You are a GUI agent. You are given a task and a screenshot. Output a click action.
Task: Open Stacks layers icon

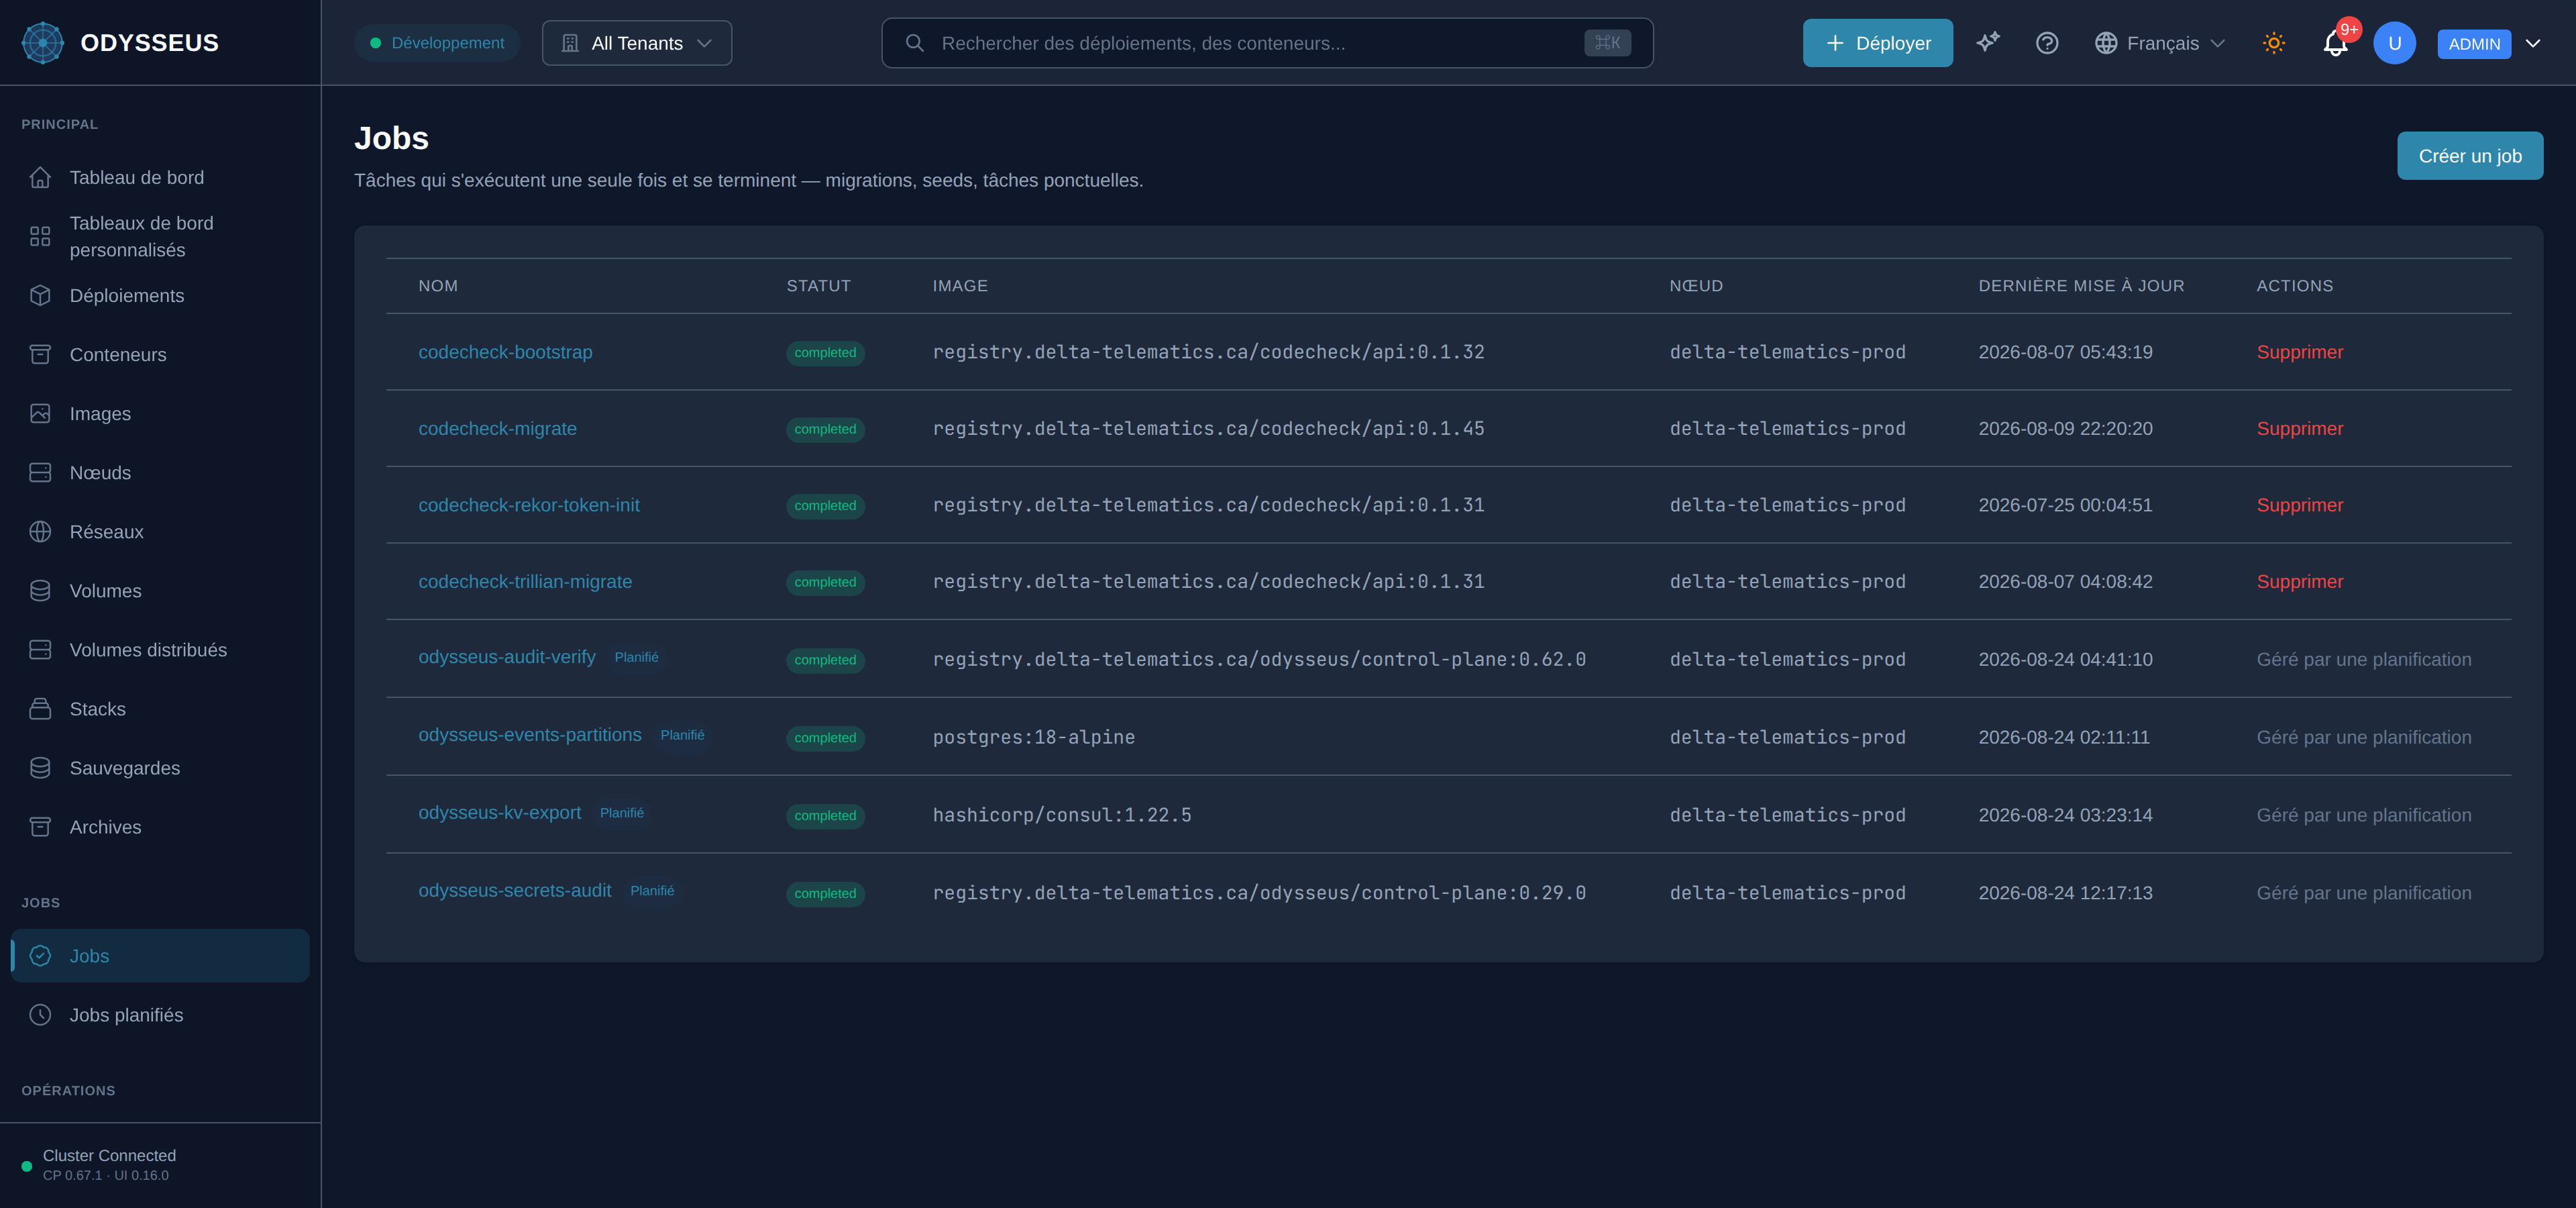point(40,709)
